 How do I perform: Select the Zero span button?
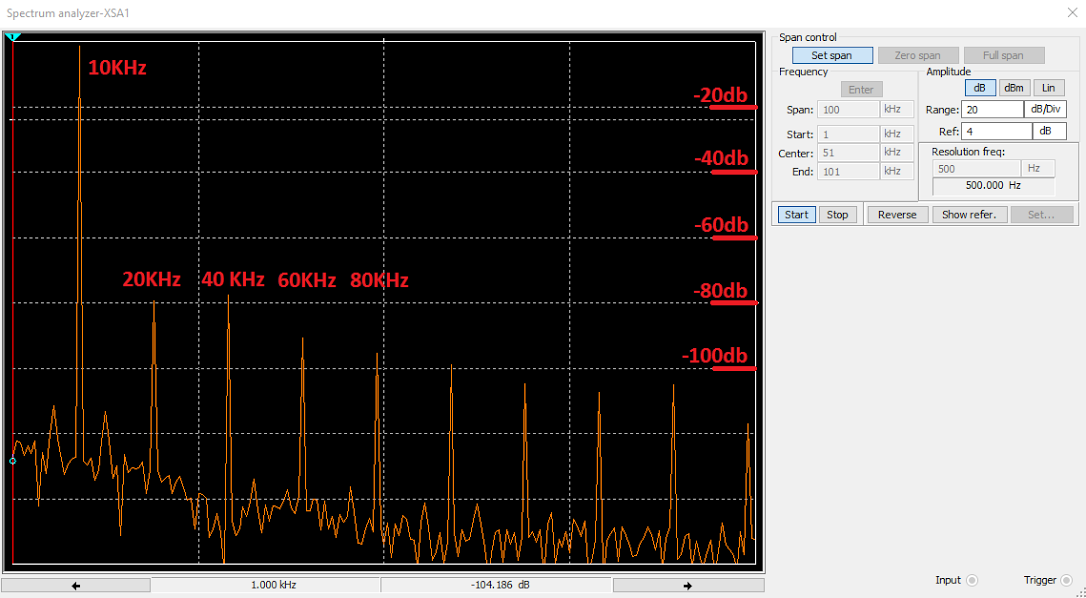click(x=918, y=55)
